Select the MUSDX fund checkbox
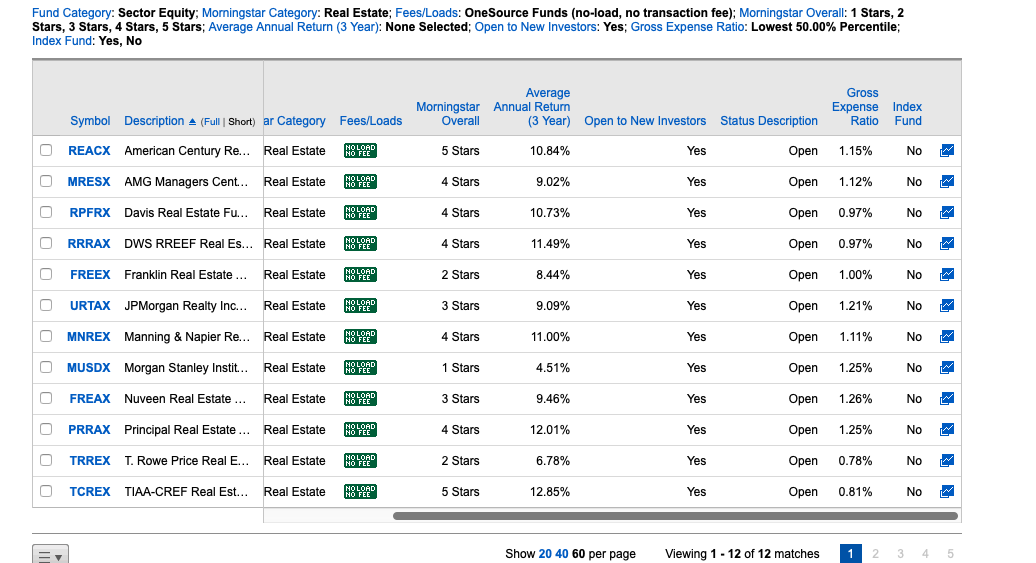The width and height of the screenshot is (1036, 563). [x=46, y=367]
